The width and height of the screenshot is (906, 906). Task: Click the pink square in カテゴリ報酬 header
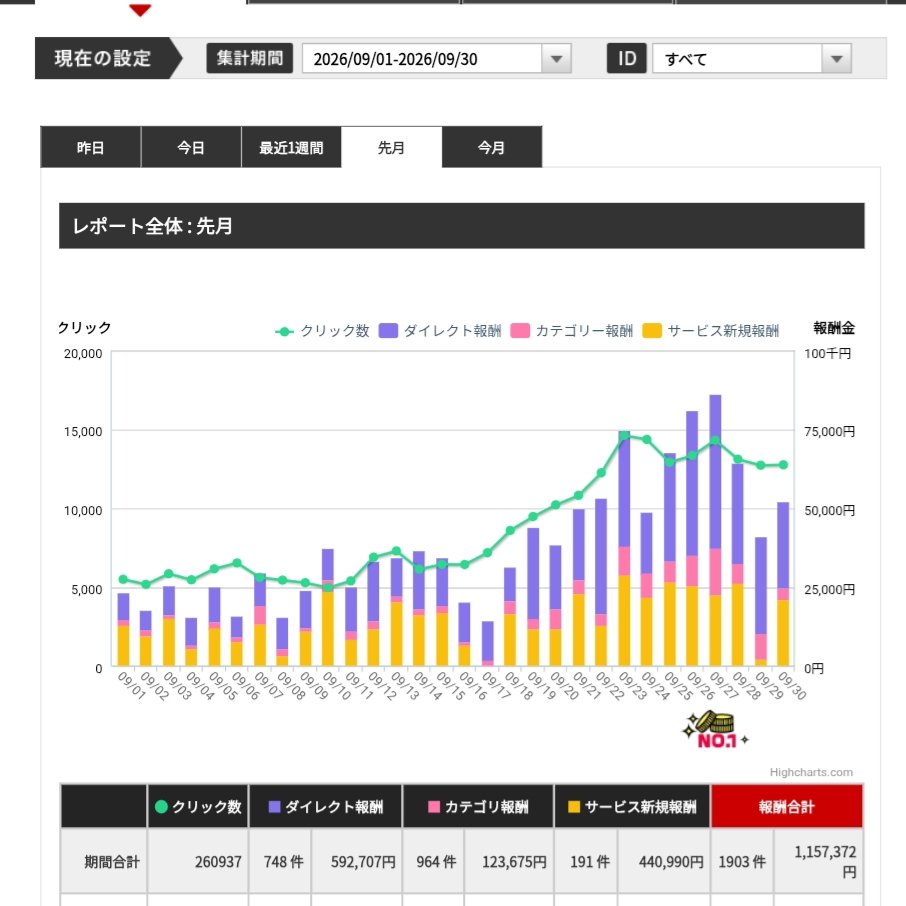click(x=433, y=807)
